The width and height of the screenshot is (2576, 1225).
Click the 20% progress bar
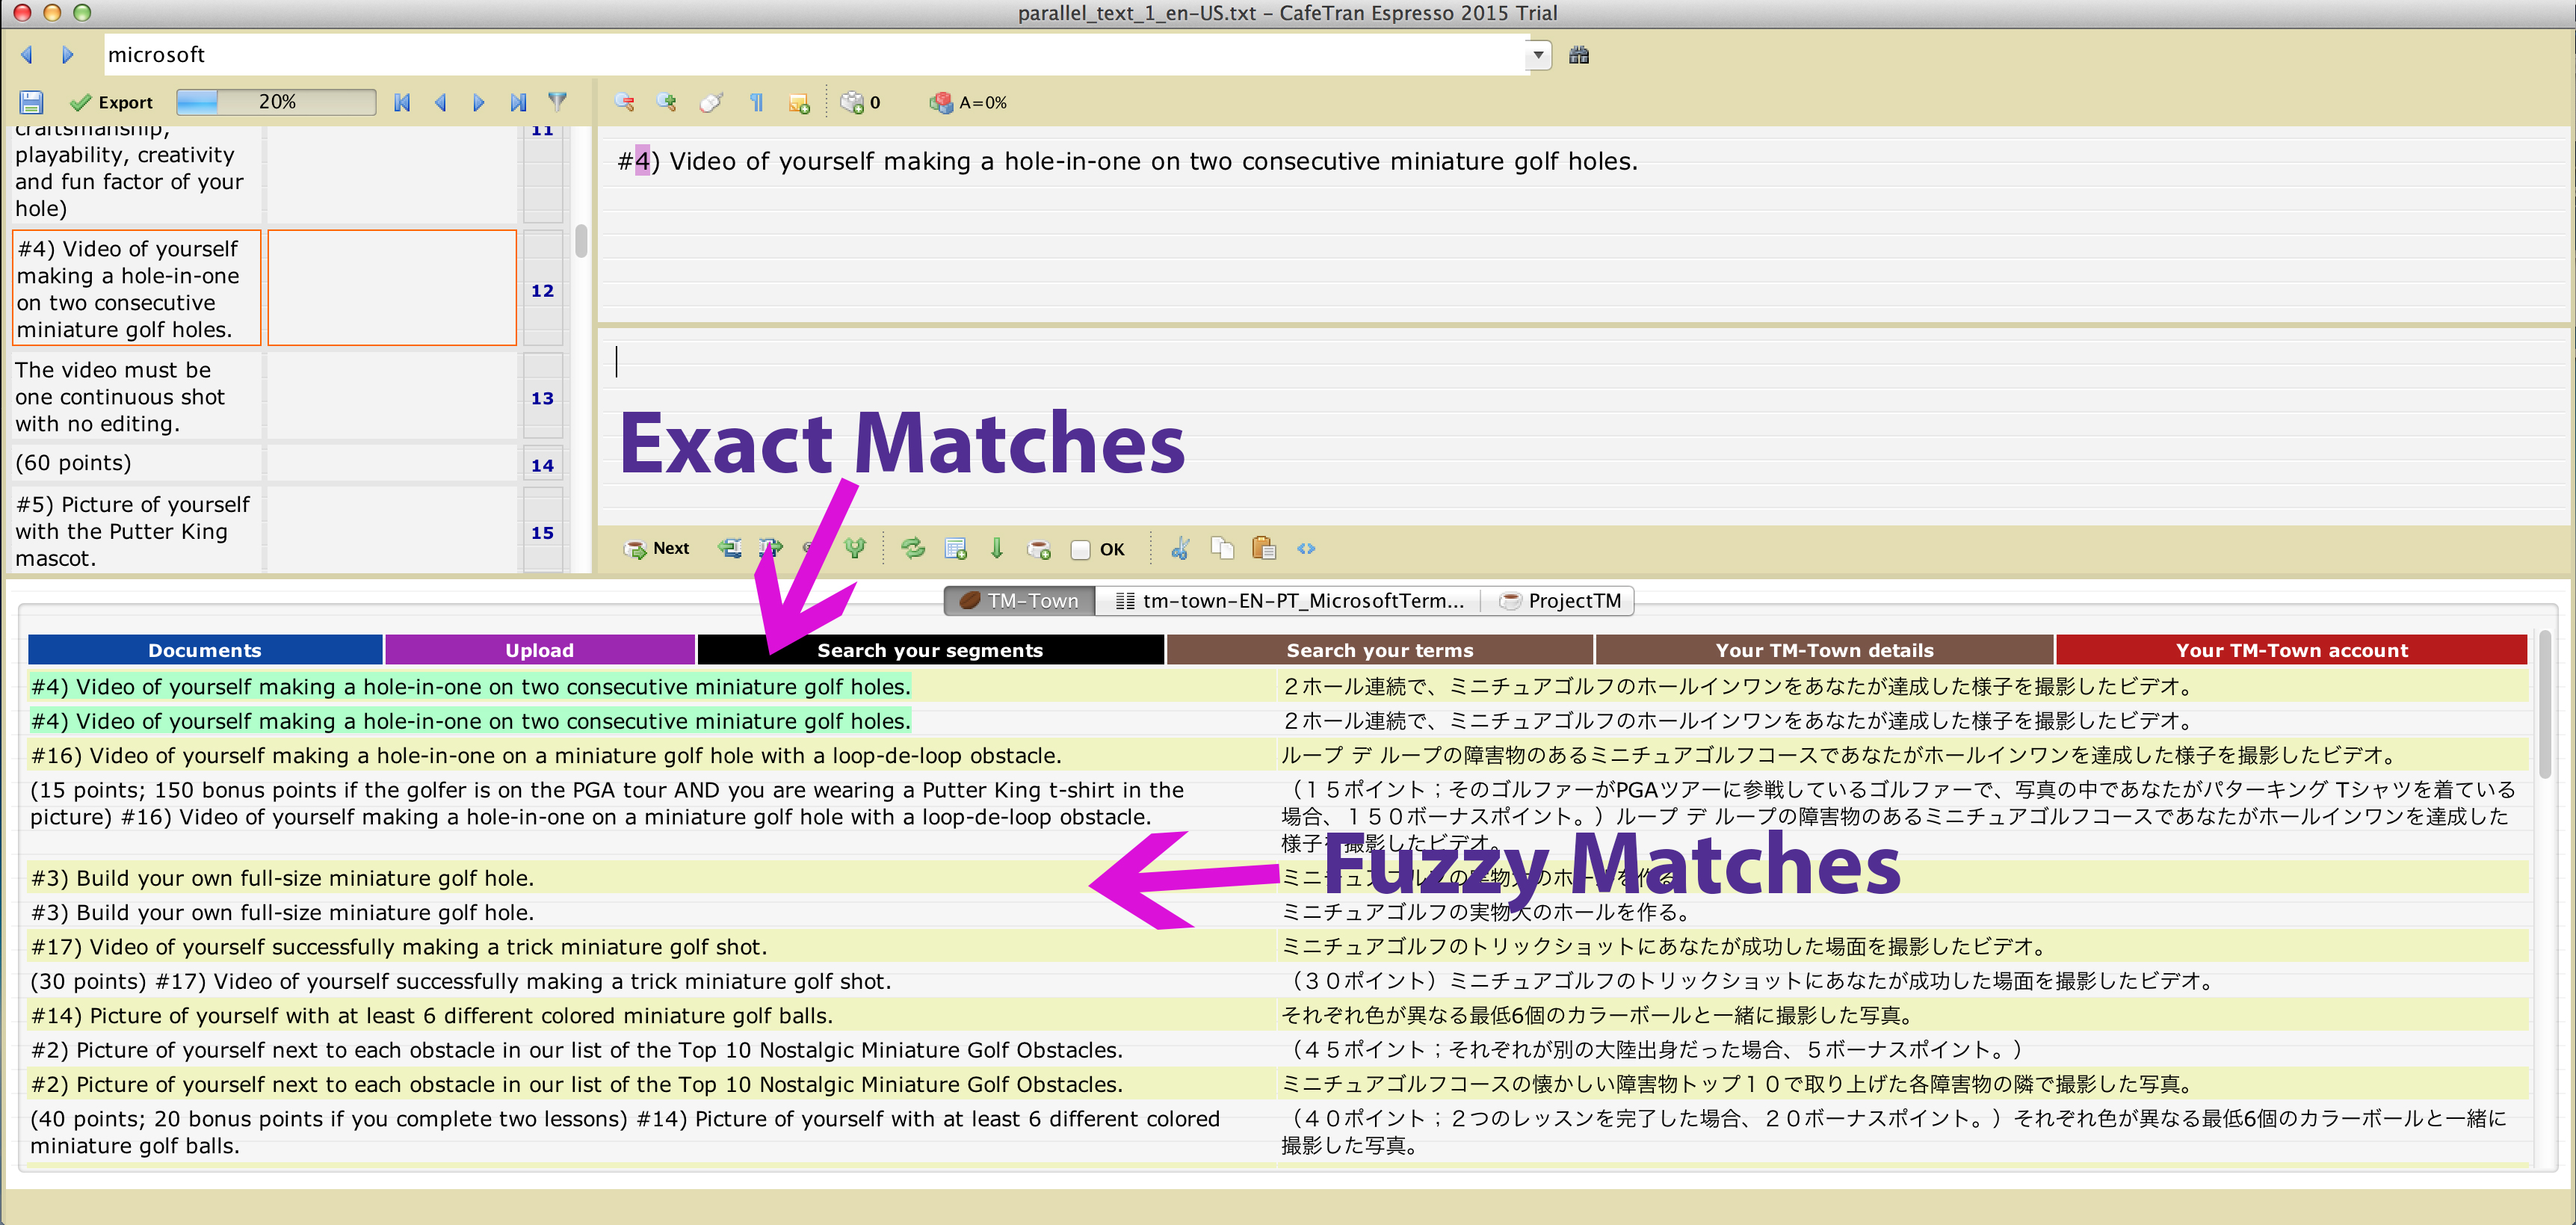click(x=275, y=101)
